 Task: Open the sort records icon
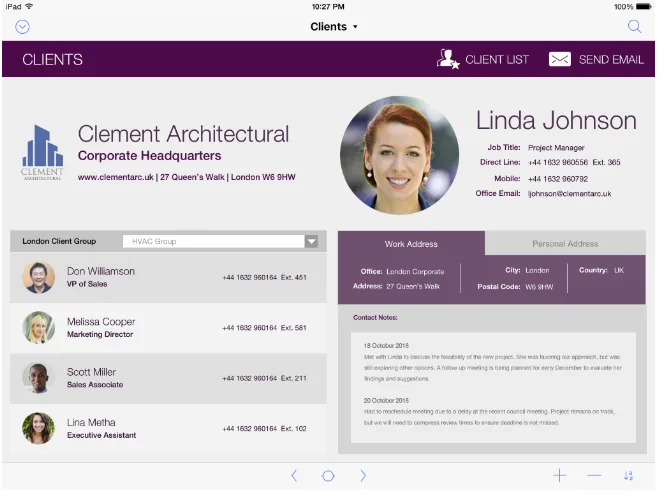point(628,475)
